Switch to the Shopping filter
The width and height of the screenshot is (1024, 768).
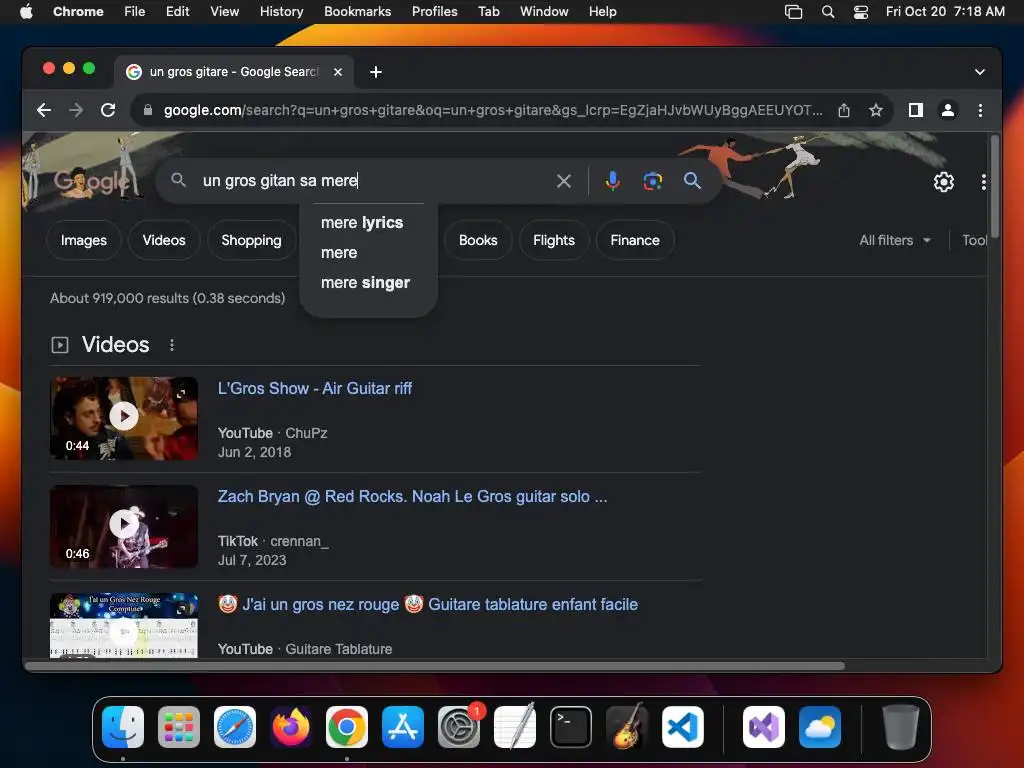click(x=251, y=240)
